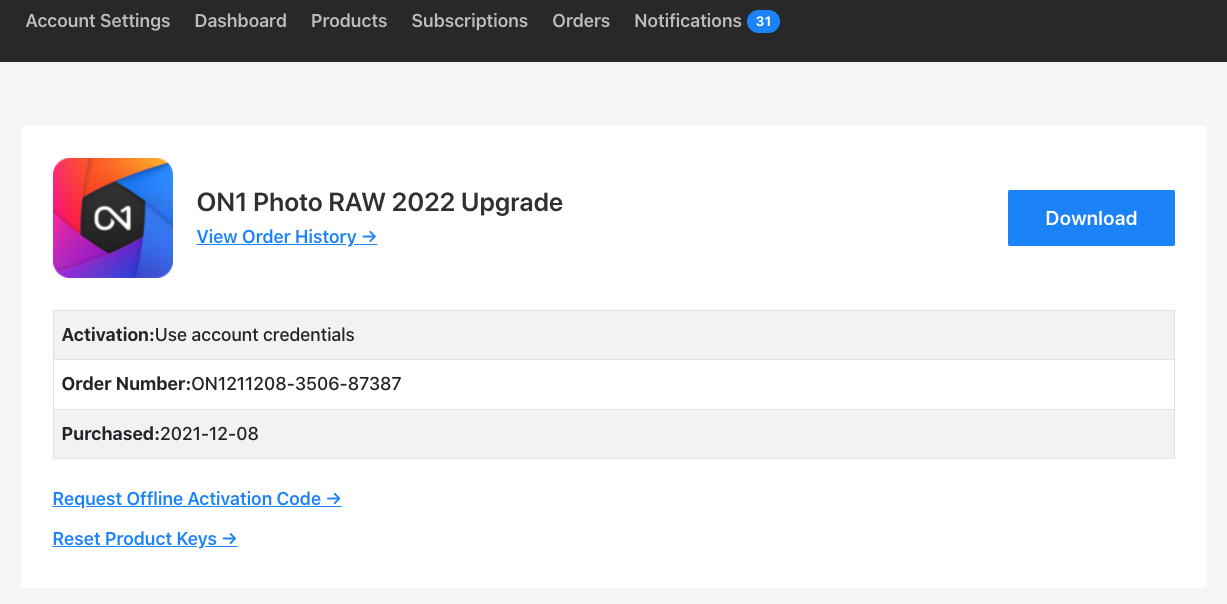The image size is (1227, 604).
Task: Go to the Dashboard tab
Action: pyautogui.click(x=240, y=21)
